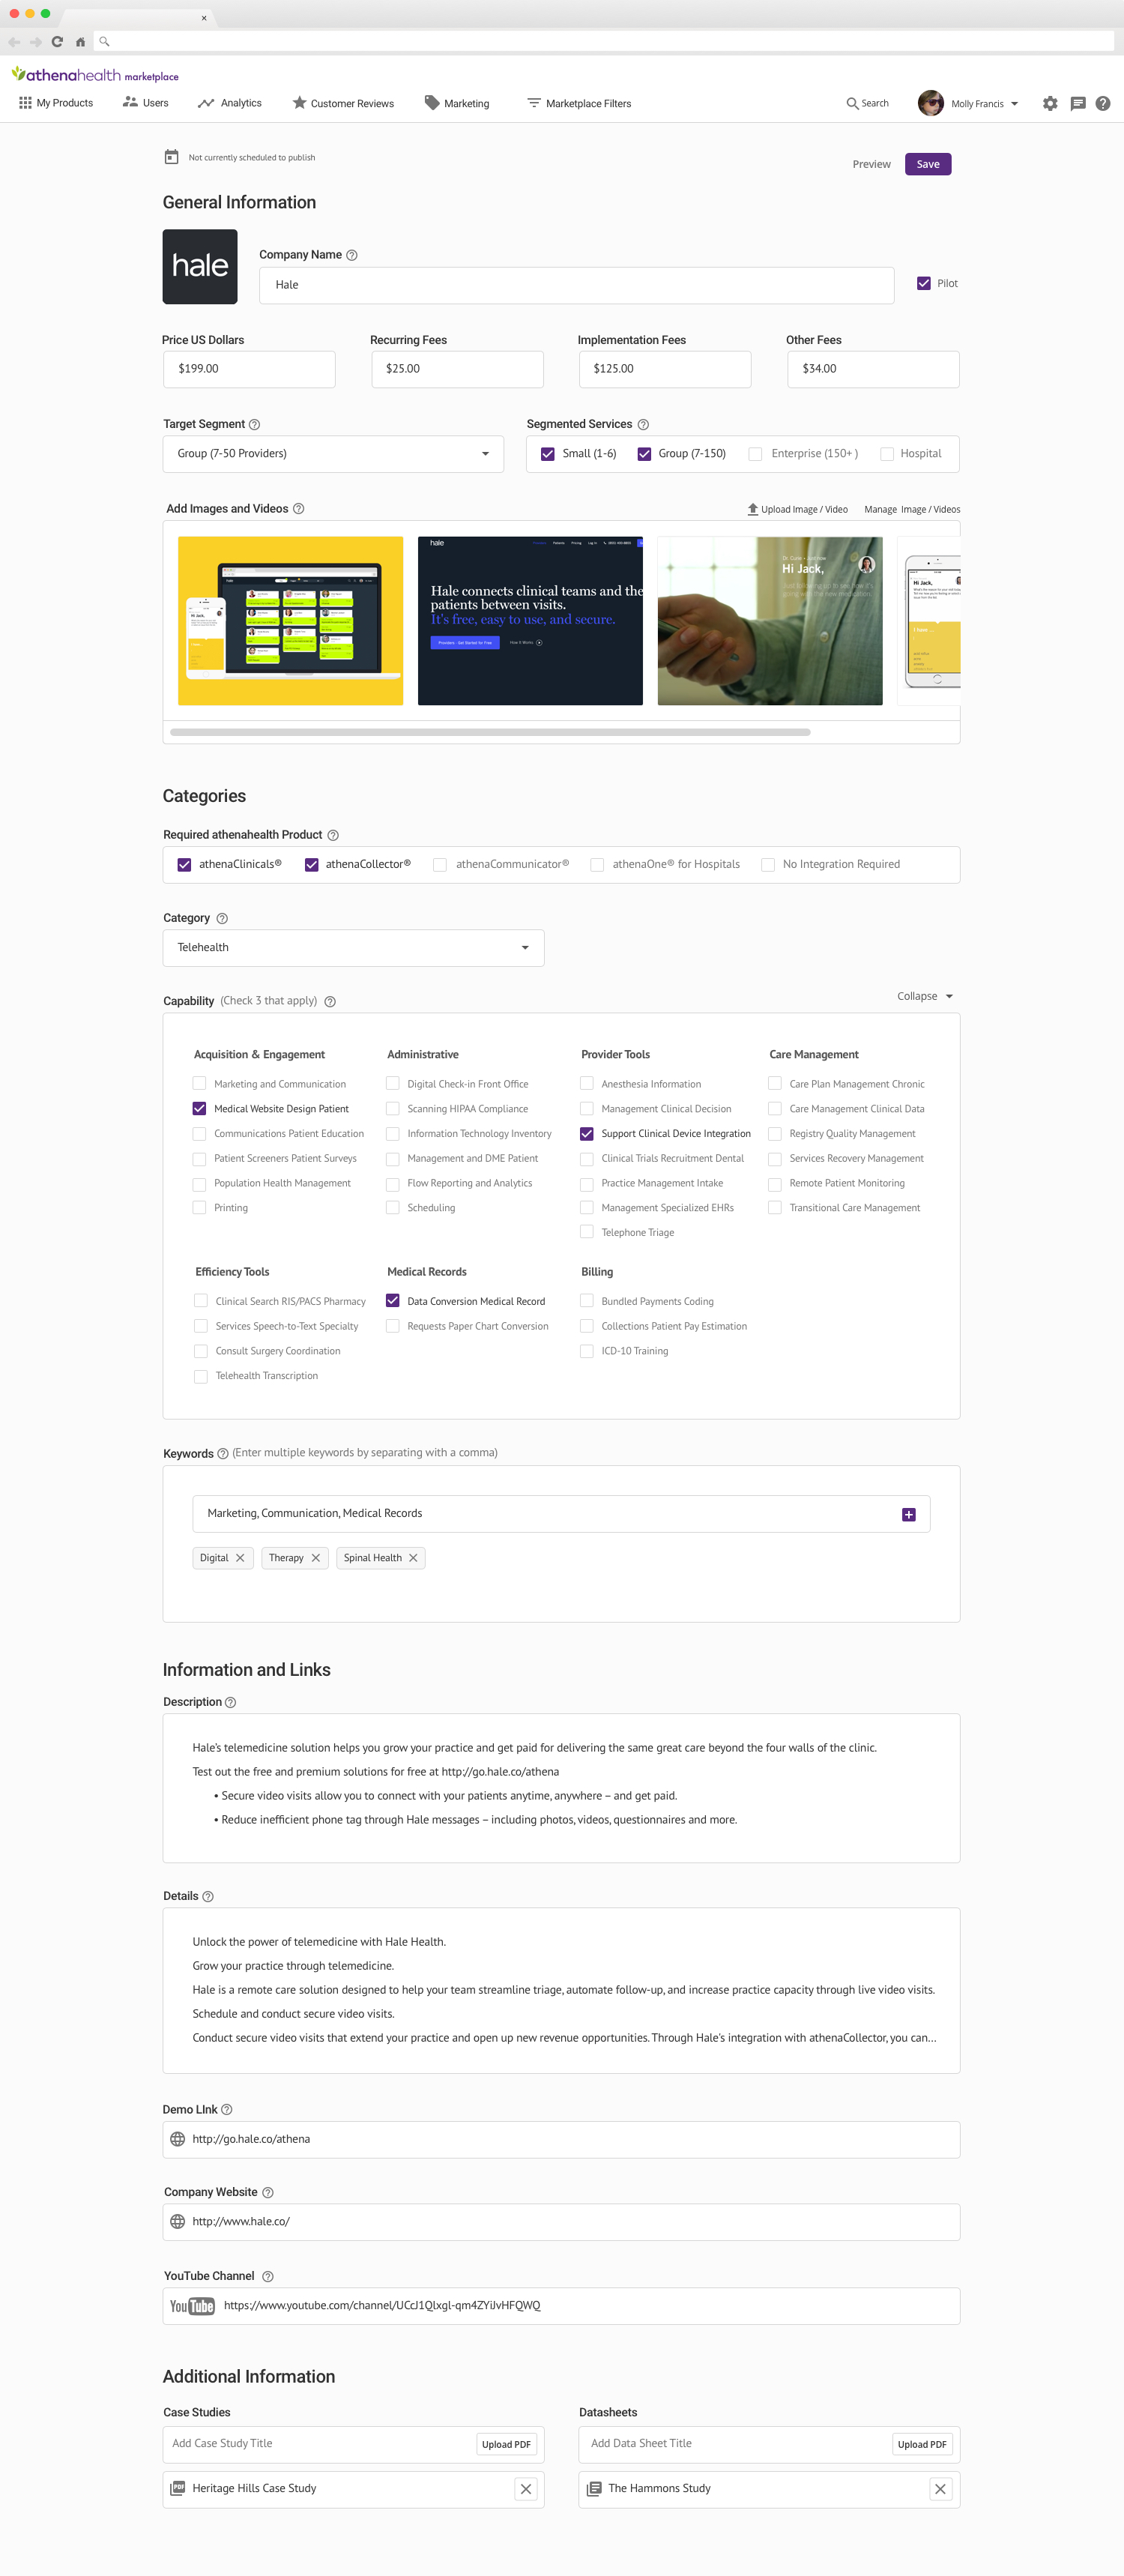The width and height of the screenshot is (1124, 2576).
Task: Check the athenaCommunicator product
Action: click(440, 865)
